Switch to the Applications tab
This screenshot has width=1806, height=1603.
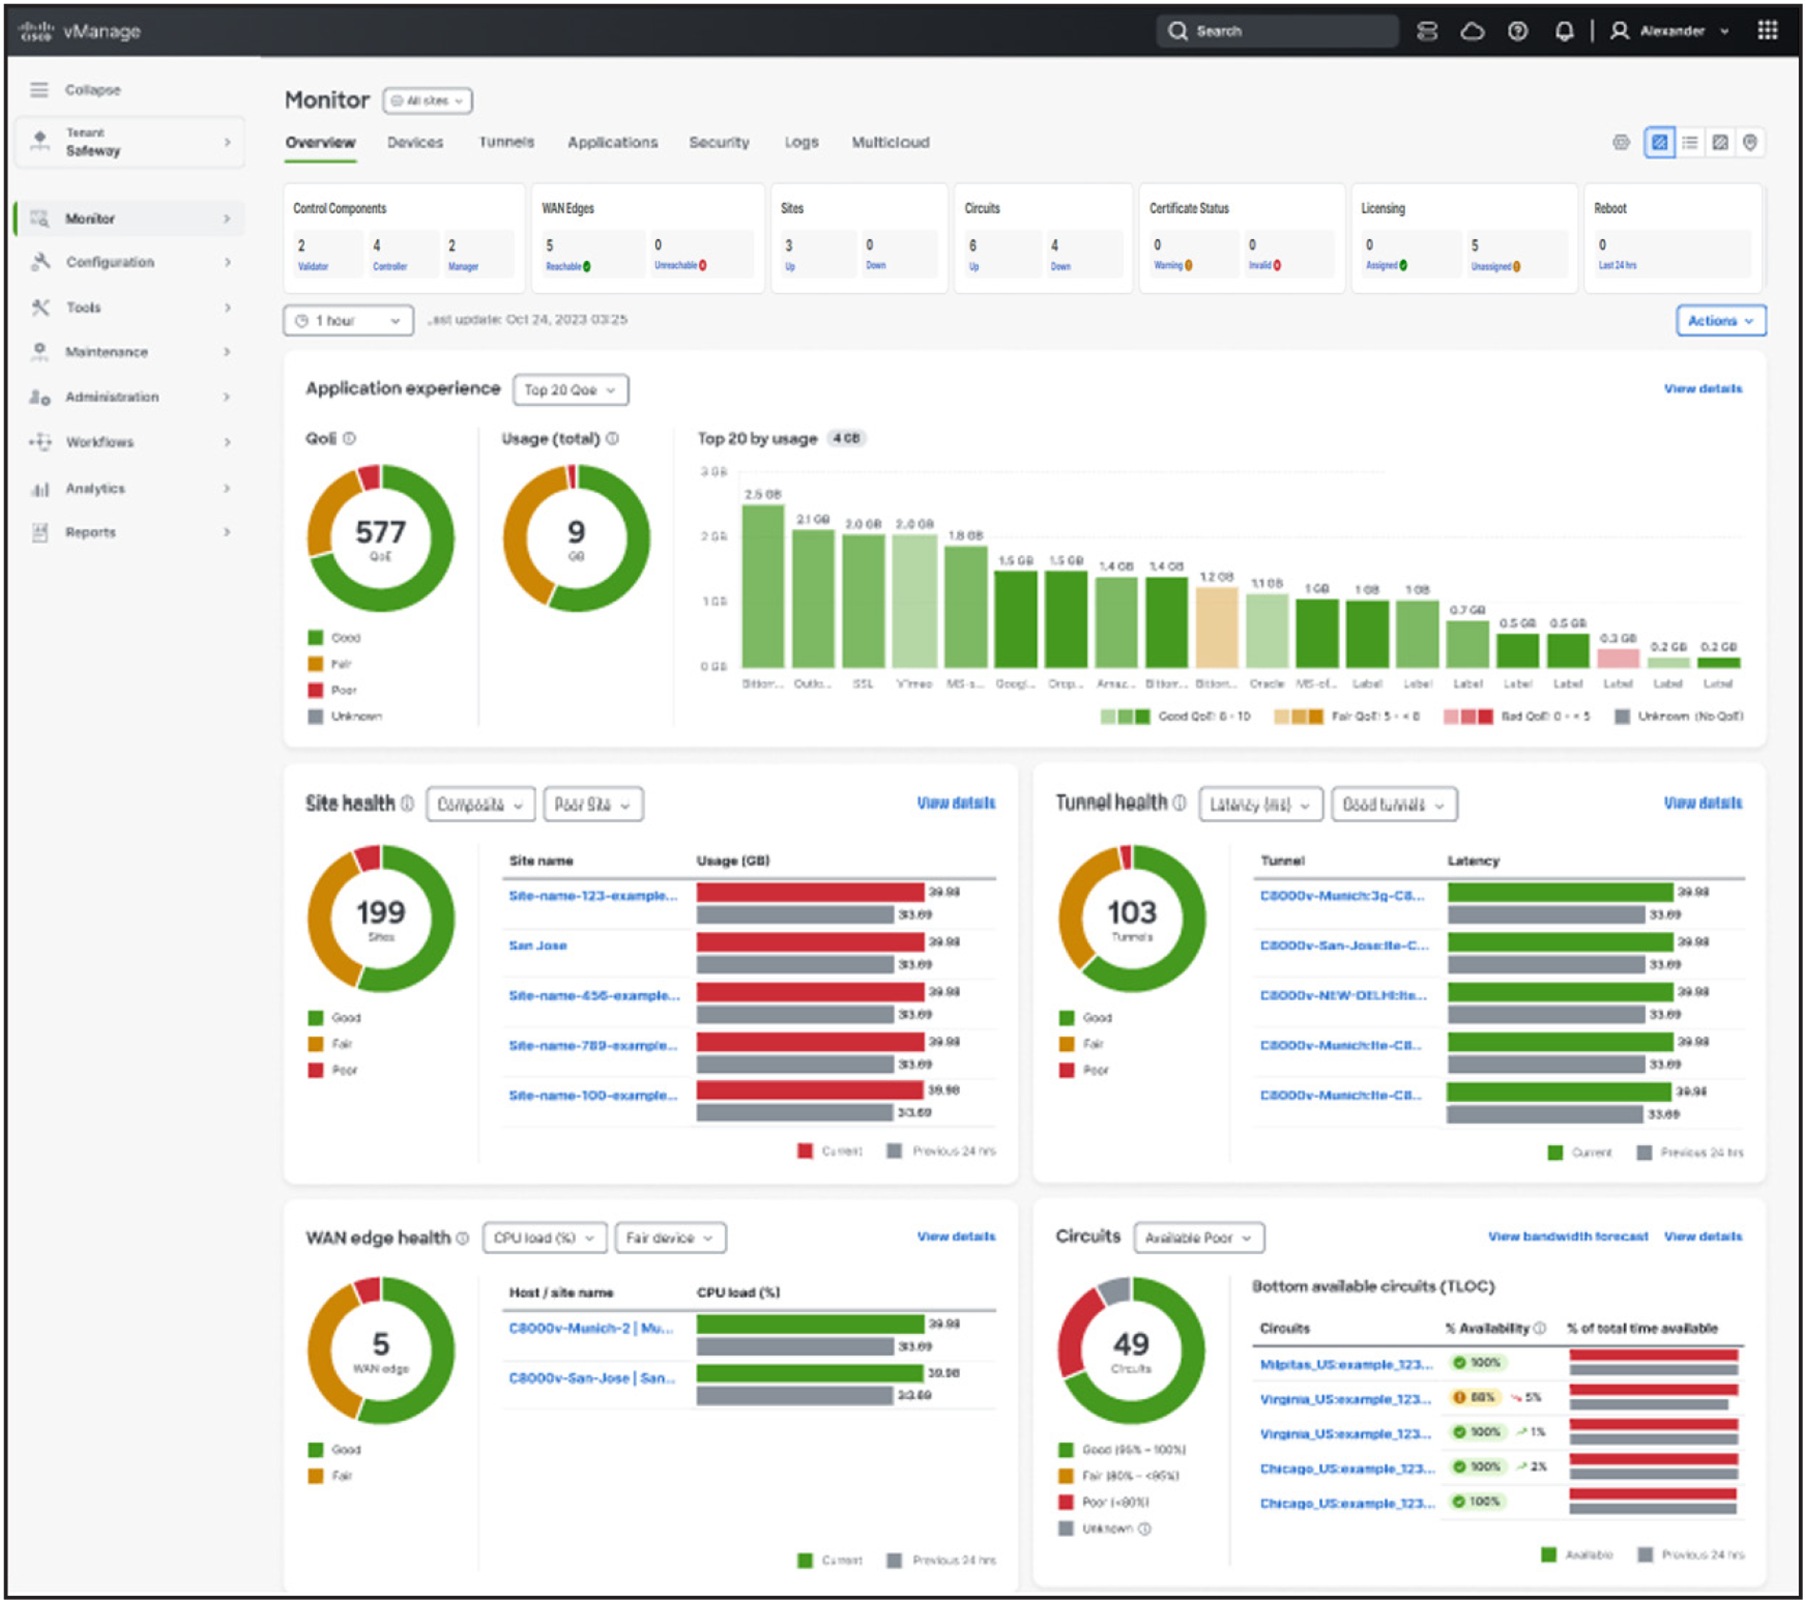(x=612, y=142)
